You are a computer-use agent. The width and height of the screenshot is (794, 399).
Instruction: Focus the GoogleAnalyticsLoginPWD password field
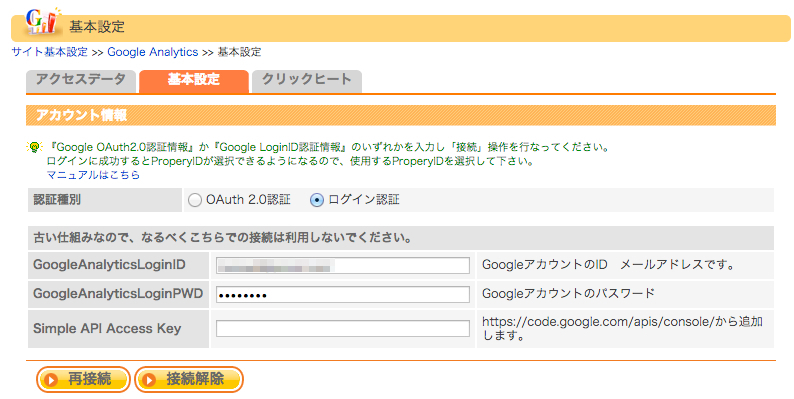[343, 295]
